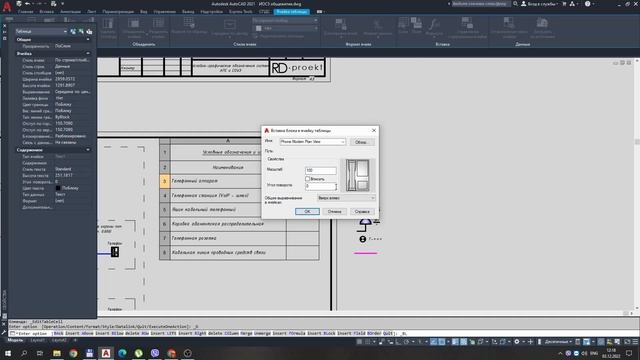Image resolution: width=640 pixels, height=360 pixels.
Task: Select table column header A
Action: click(x=228, y=141)
